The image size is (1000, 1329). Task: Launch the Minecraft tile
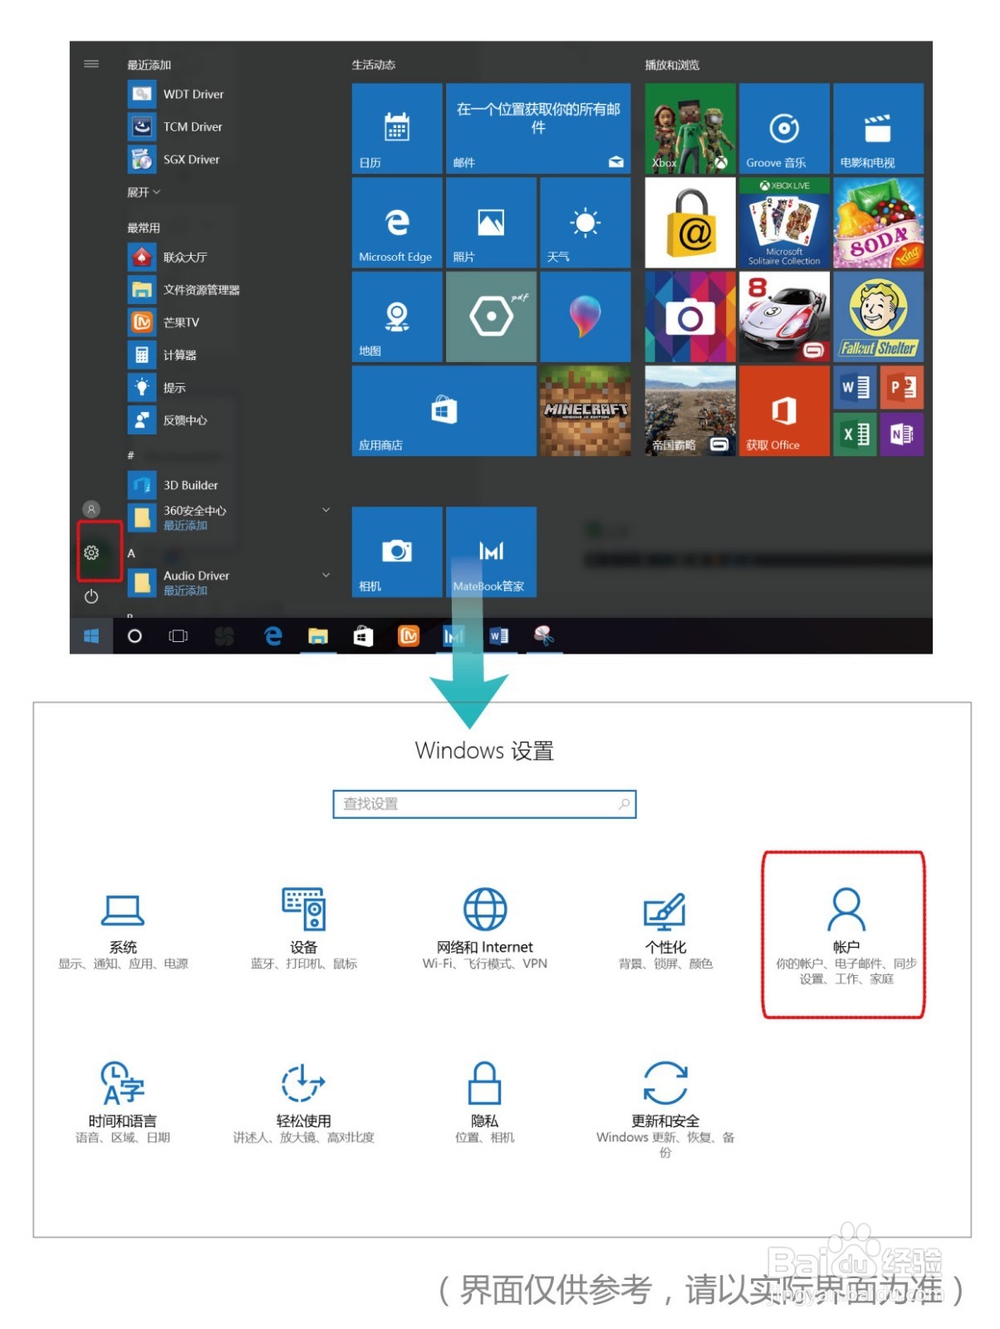point(585,411)
